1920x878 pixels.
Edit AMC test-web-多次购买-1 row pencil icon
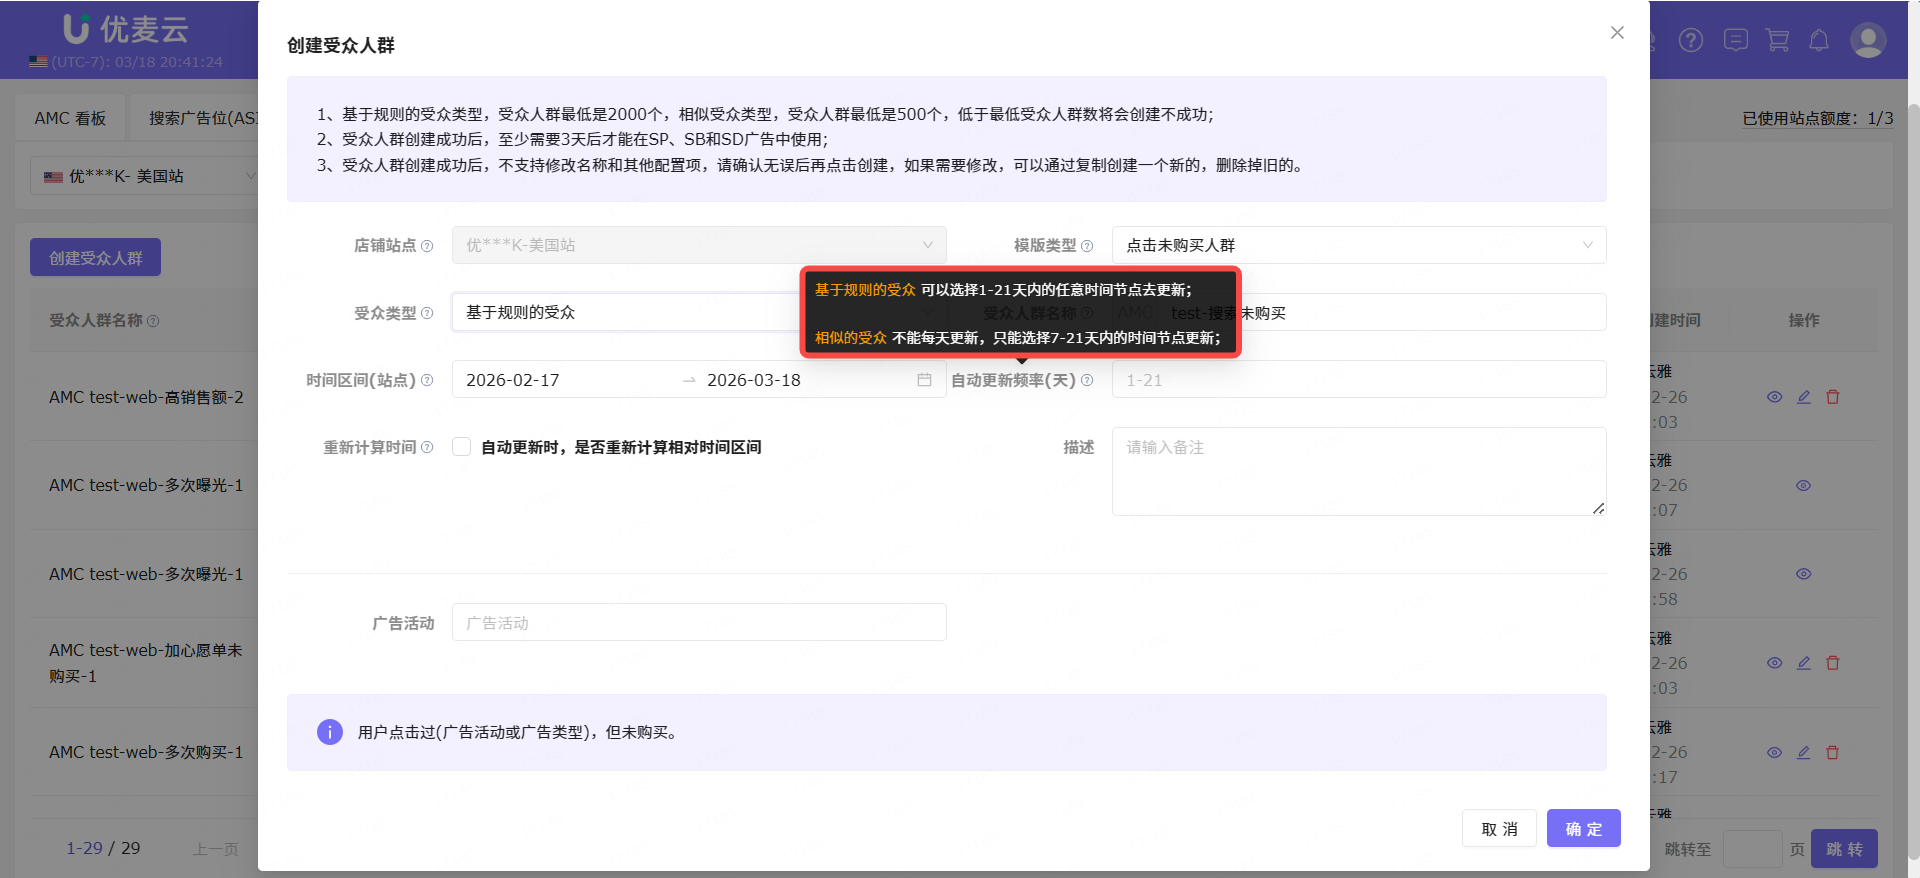pyautogui.click(x=1804, y=753)
